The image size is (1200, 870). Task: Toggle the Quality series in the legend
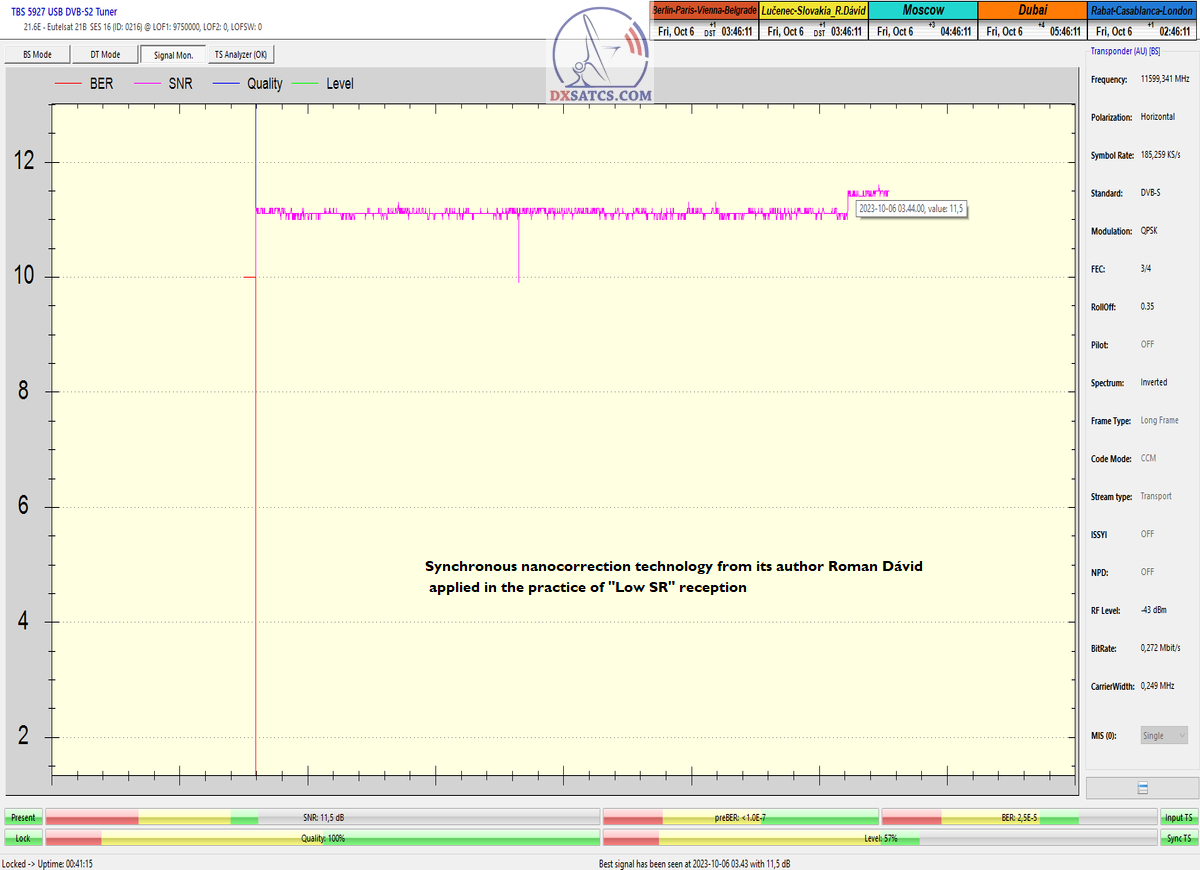point(265,84)
